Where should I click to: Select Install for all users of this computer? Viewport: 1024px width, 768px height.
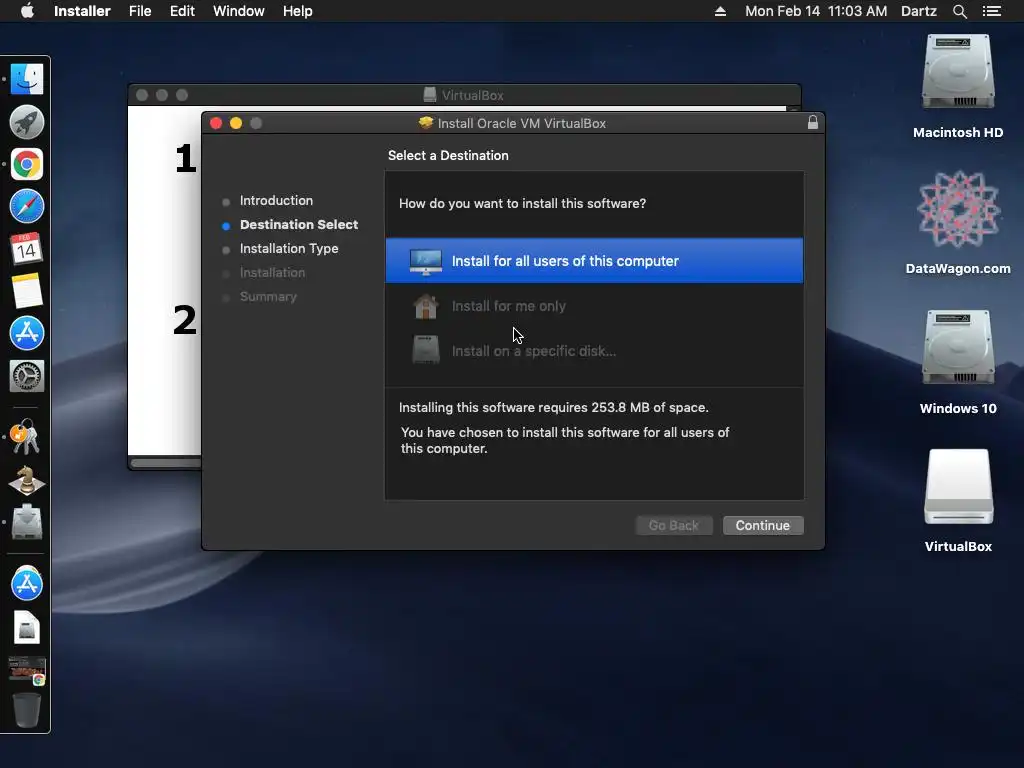coord(594,261)
